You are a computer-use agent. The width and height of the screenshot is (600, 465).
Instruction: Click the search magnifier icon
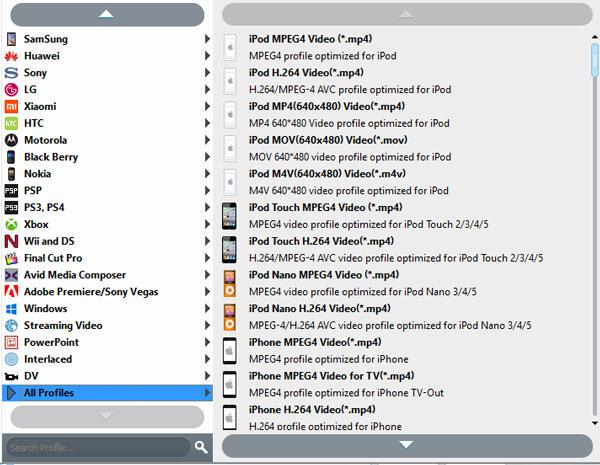click(x=201, y=447)
